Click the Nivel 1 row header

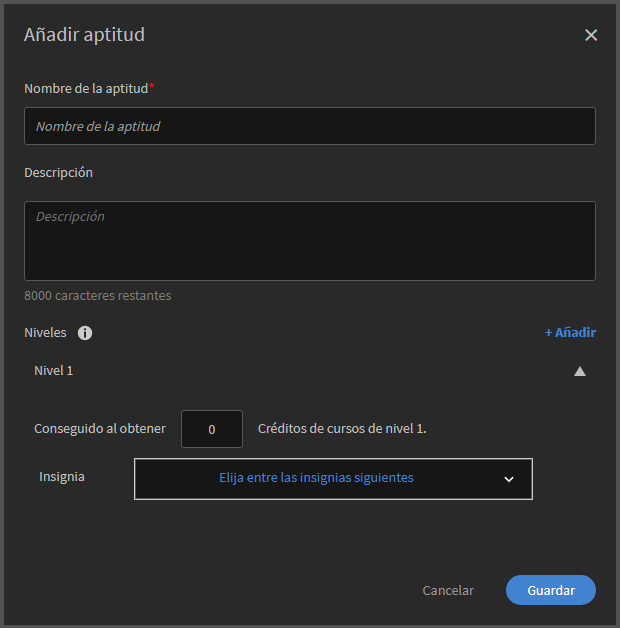[x=54, y=370]
